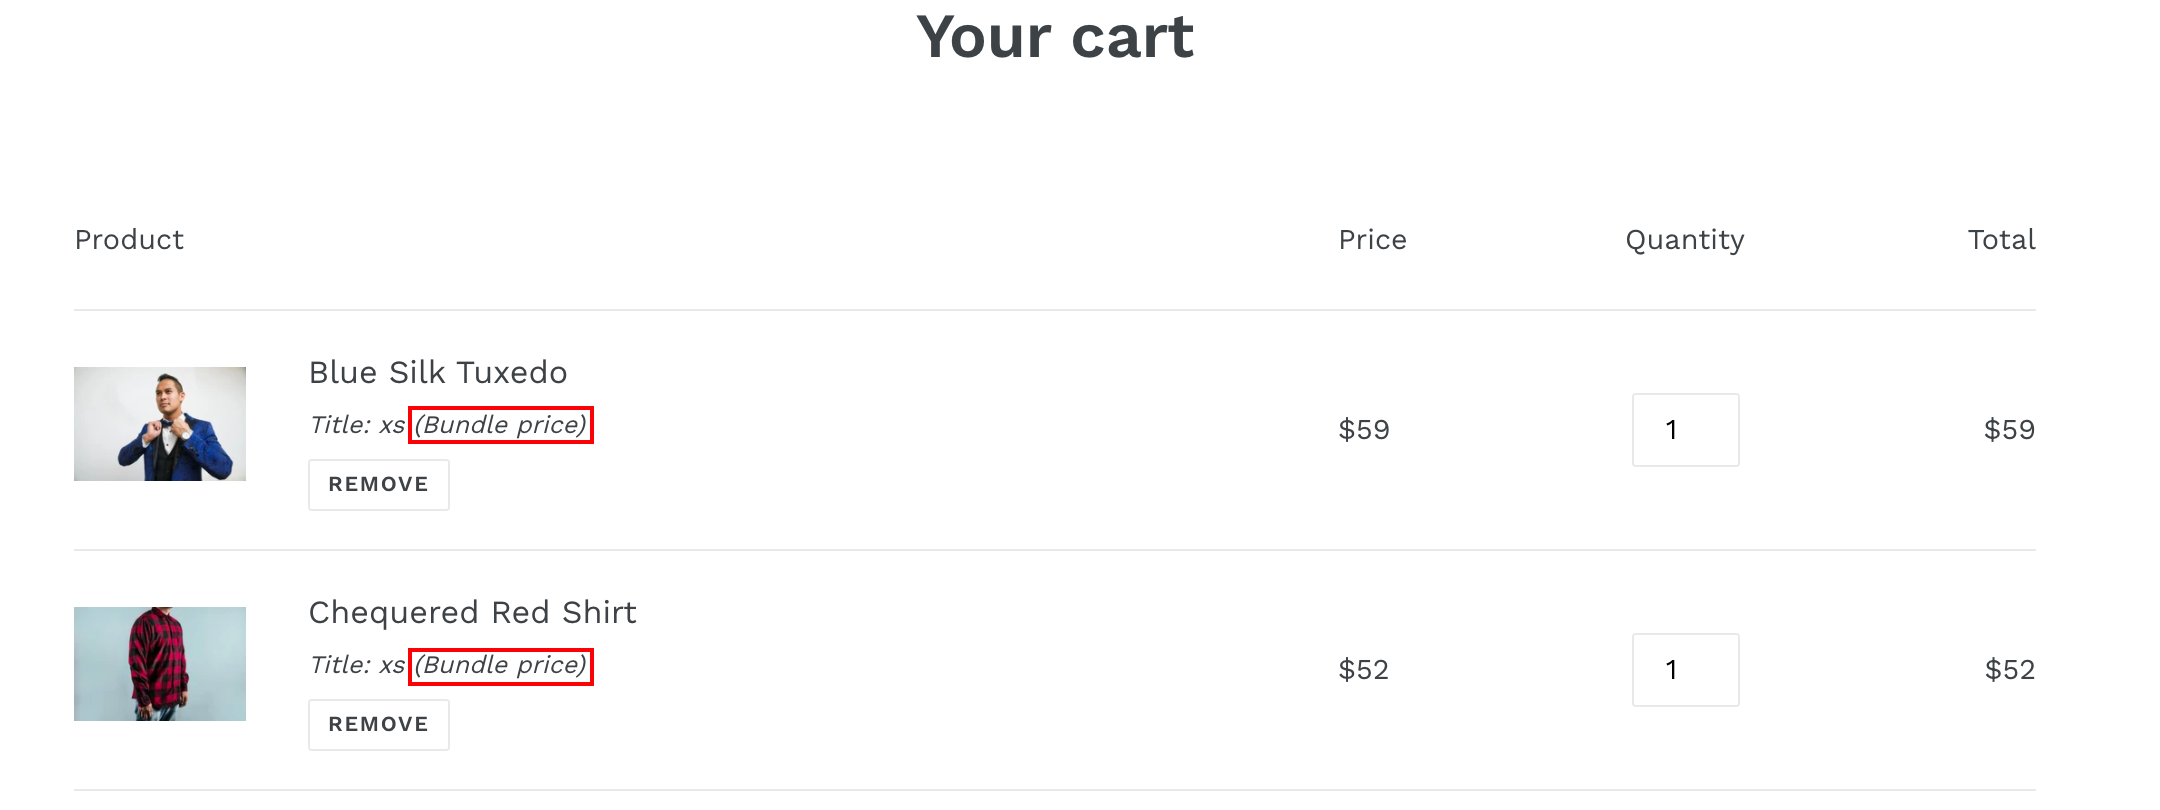
Task: Click the "Title: xs" text under Chequered Red Shirt
Action: (x=356, y=665)
